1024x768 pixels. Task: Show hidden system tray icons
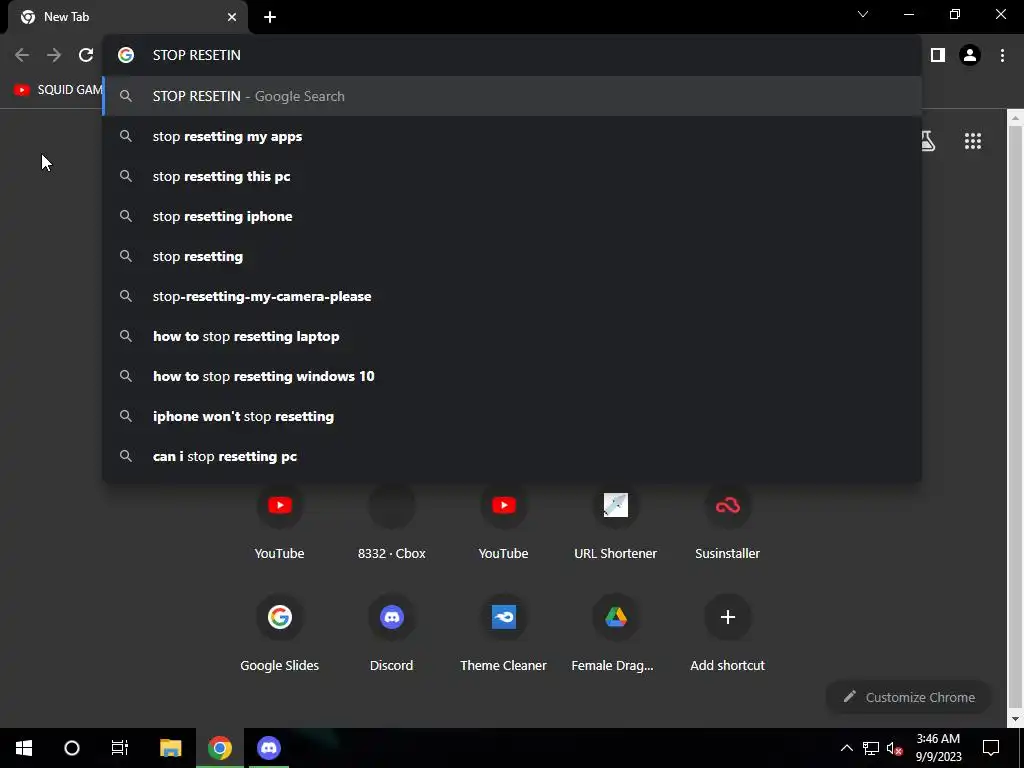point(846,748)
